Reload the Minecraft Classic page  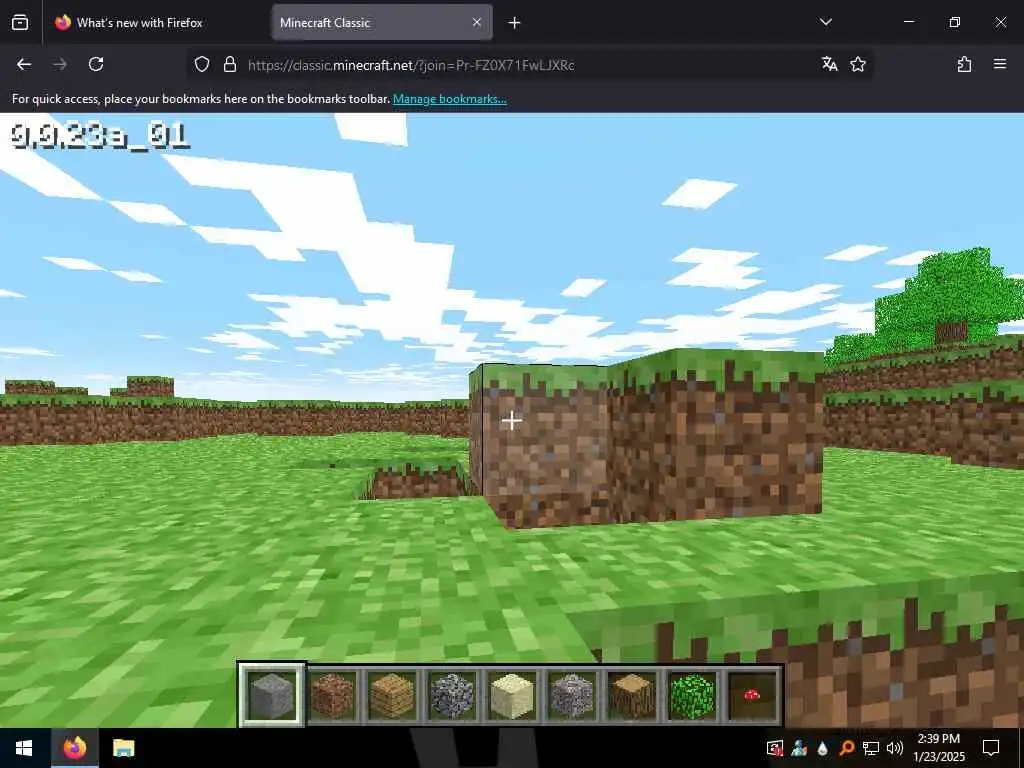point(96,64)
